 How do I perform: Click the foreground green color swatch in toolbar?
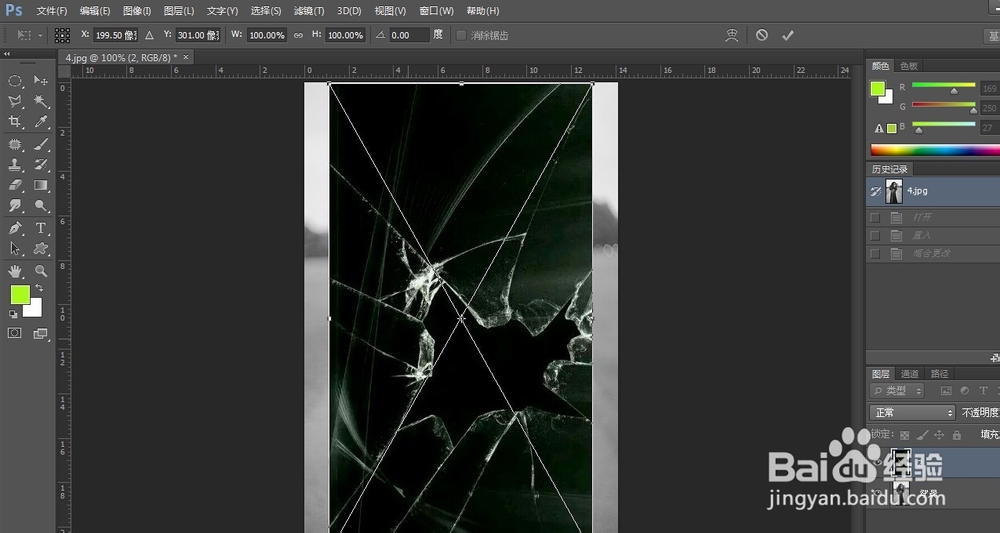coord(20,295)
